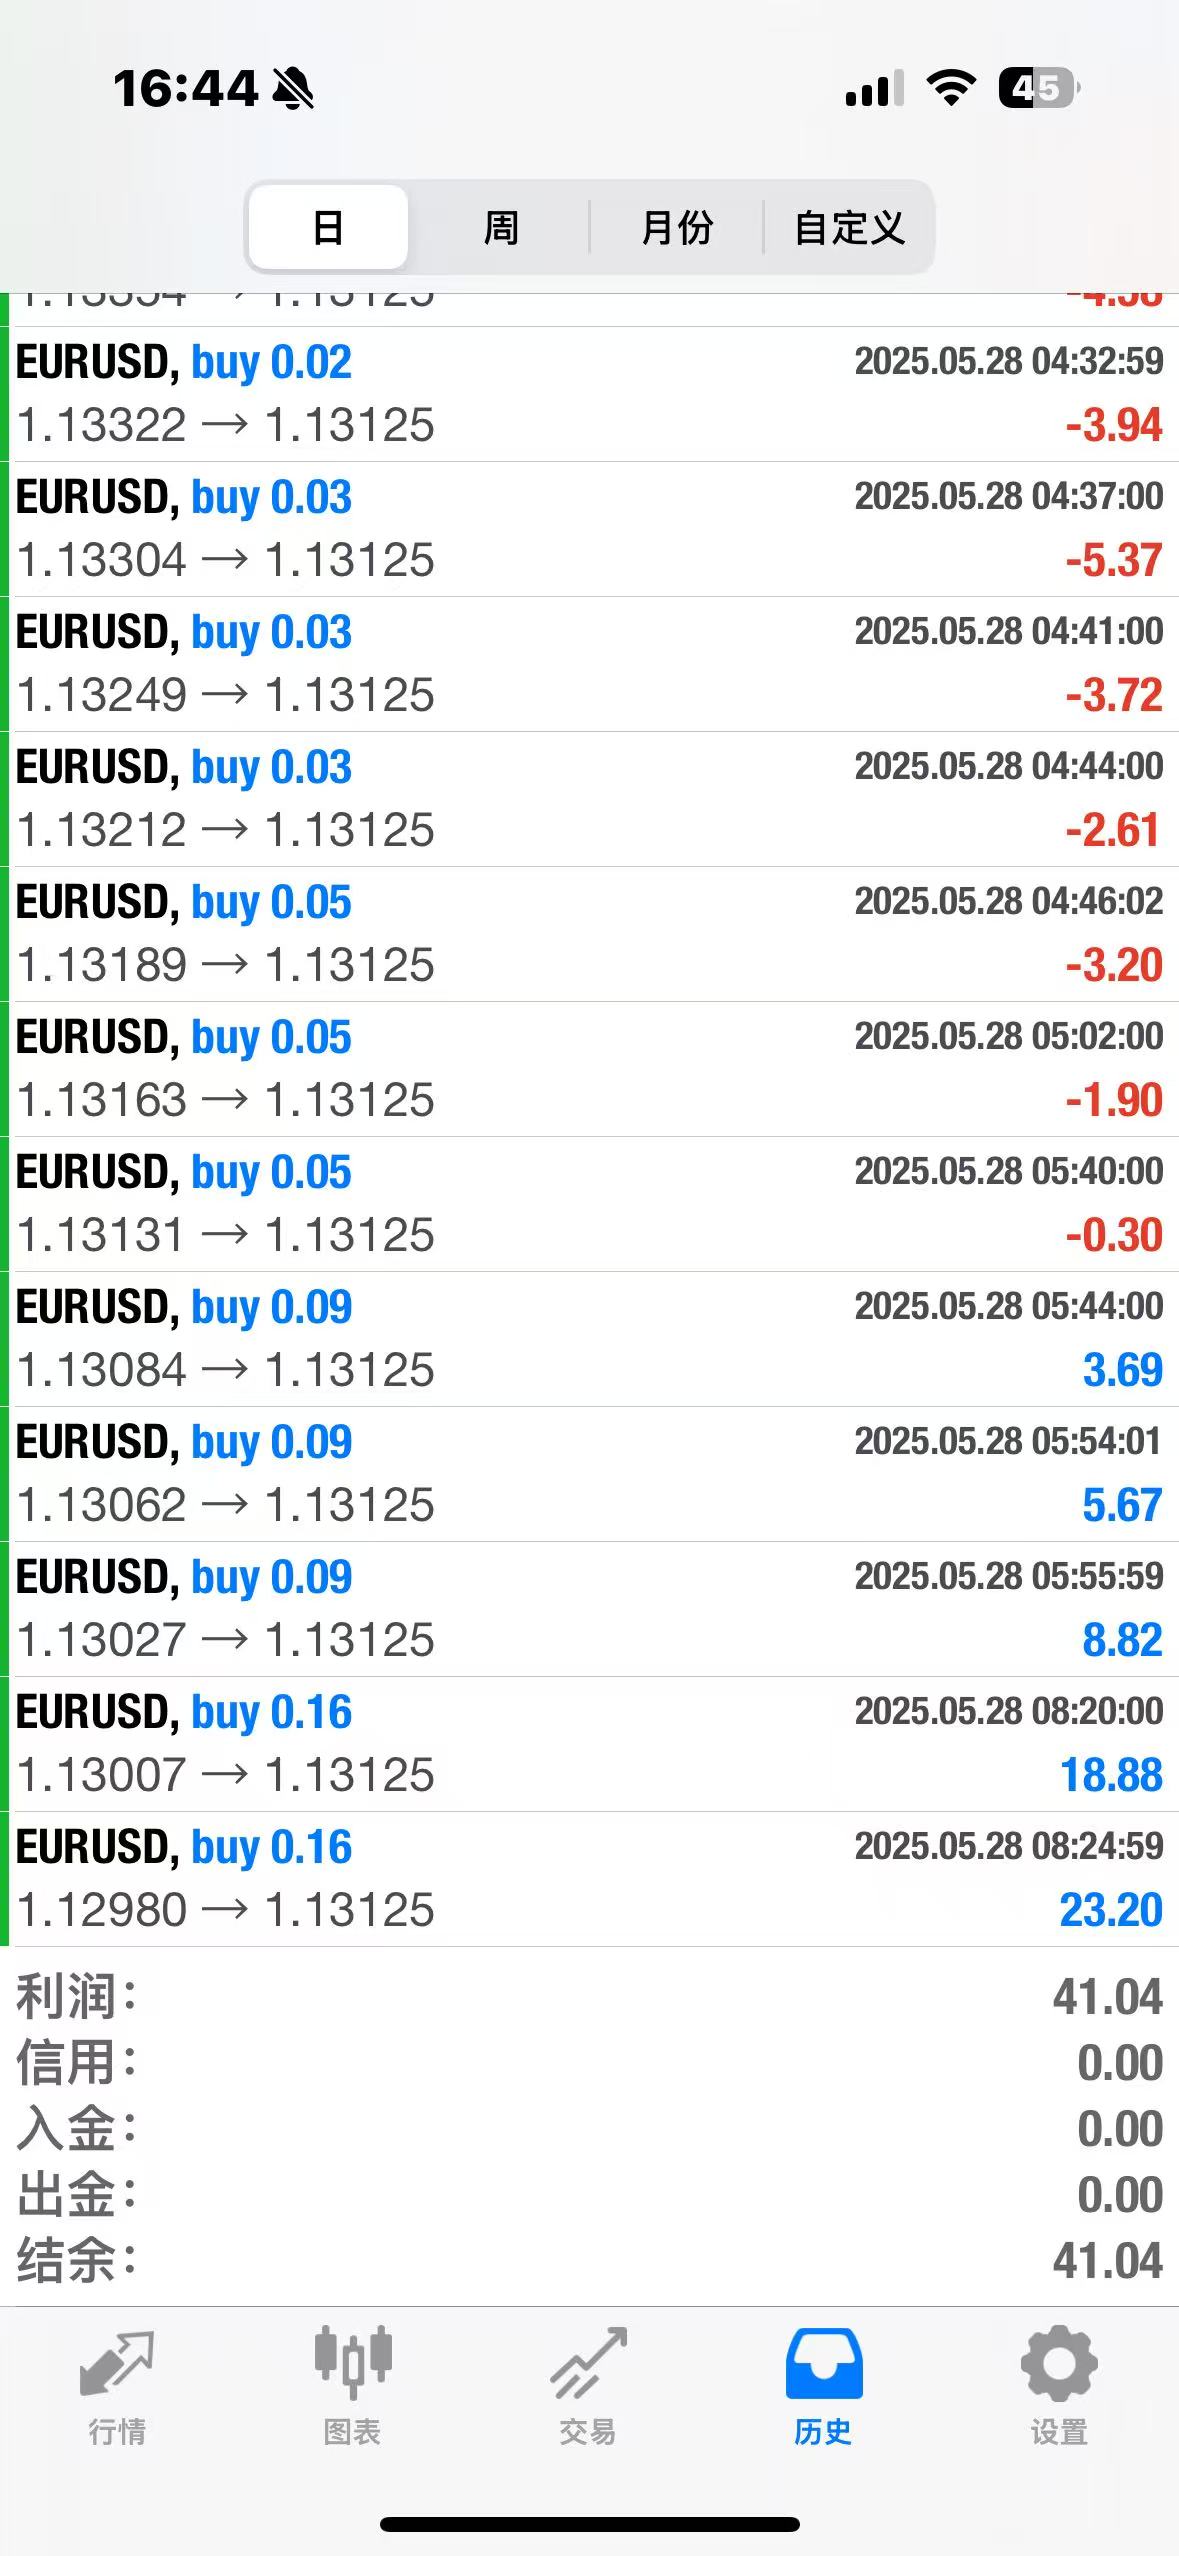
Task: Tap the cellular signal bars icon
Action: click(x=874, y=89)
